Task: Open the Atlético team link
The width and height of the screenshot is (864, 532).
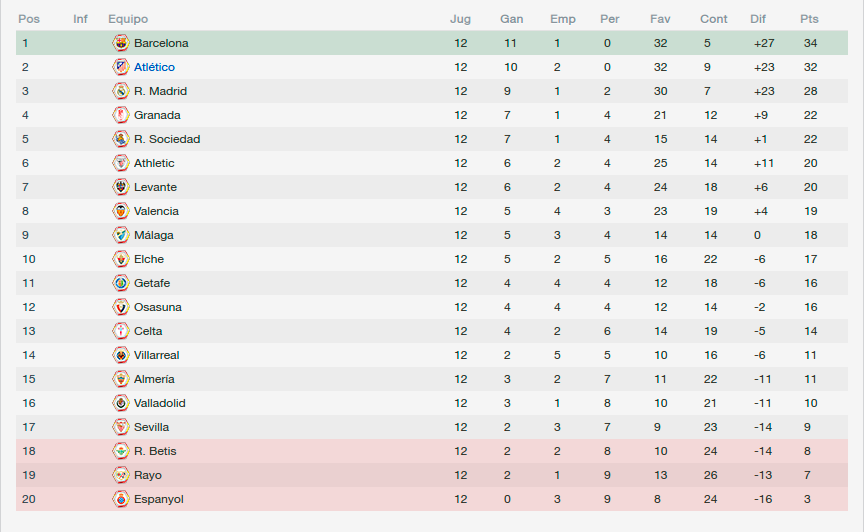Action: tap(154, 67)
